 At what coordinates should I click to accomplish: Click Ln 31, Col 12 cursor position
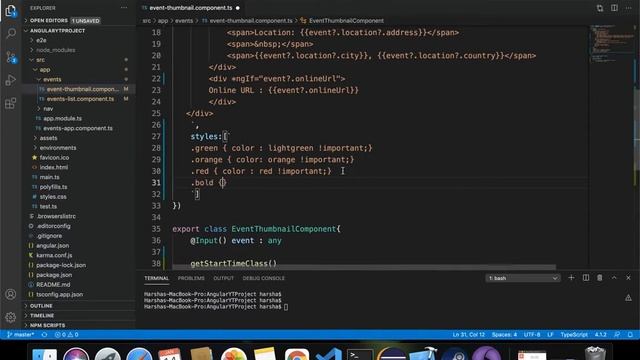(x=469, y=335)
